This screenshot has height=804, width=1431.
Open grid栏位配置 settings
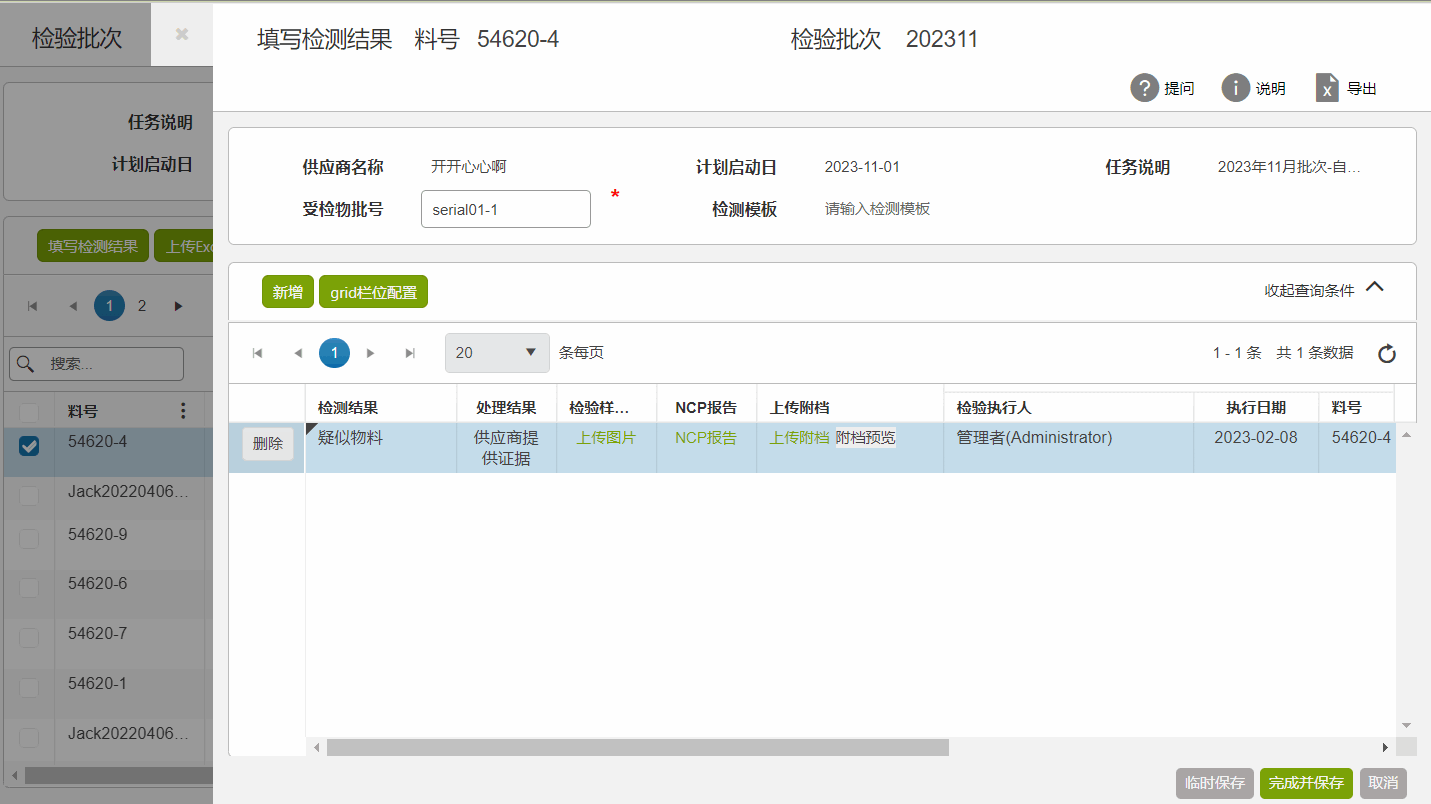coord(373,292)
